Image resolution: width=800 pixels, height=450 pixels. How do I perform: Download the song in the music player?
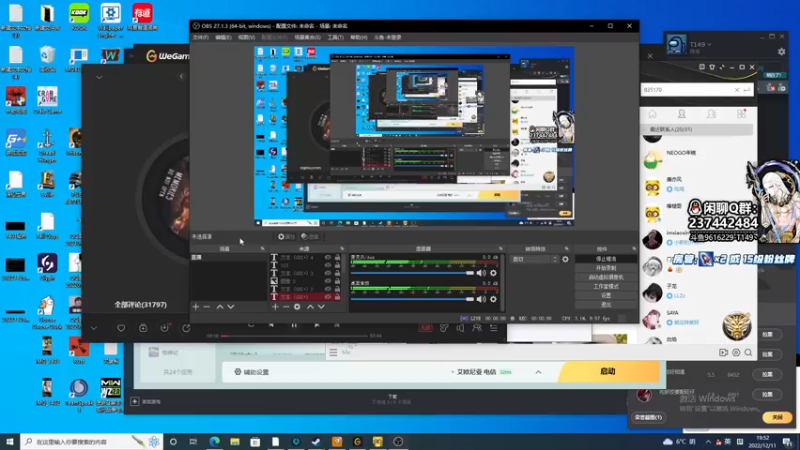164,328
